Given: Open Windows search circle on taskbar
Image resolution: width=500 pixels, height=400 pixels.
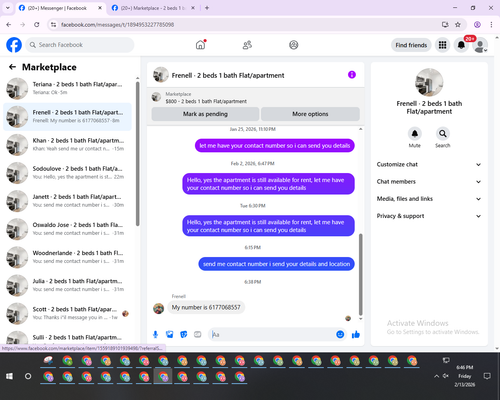Looking at the screenshot, I should pos(28,376).
